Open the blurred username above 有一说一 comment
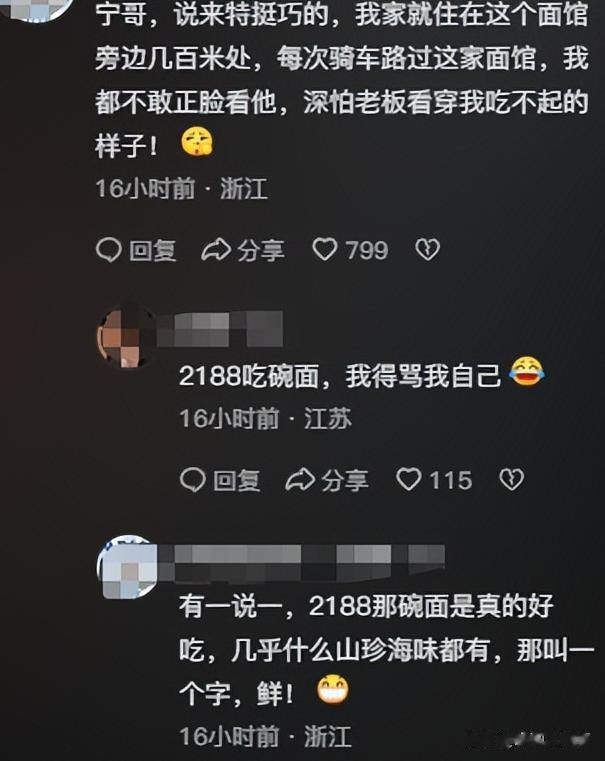The image size is (605, 761). (x=301, y=562)
